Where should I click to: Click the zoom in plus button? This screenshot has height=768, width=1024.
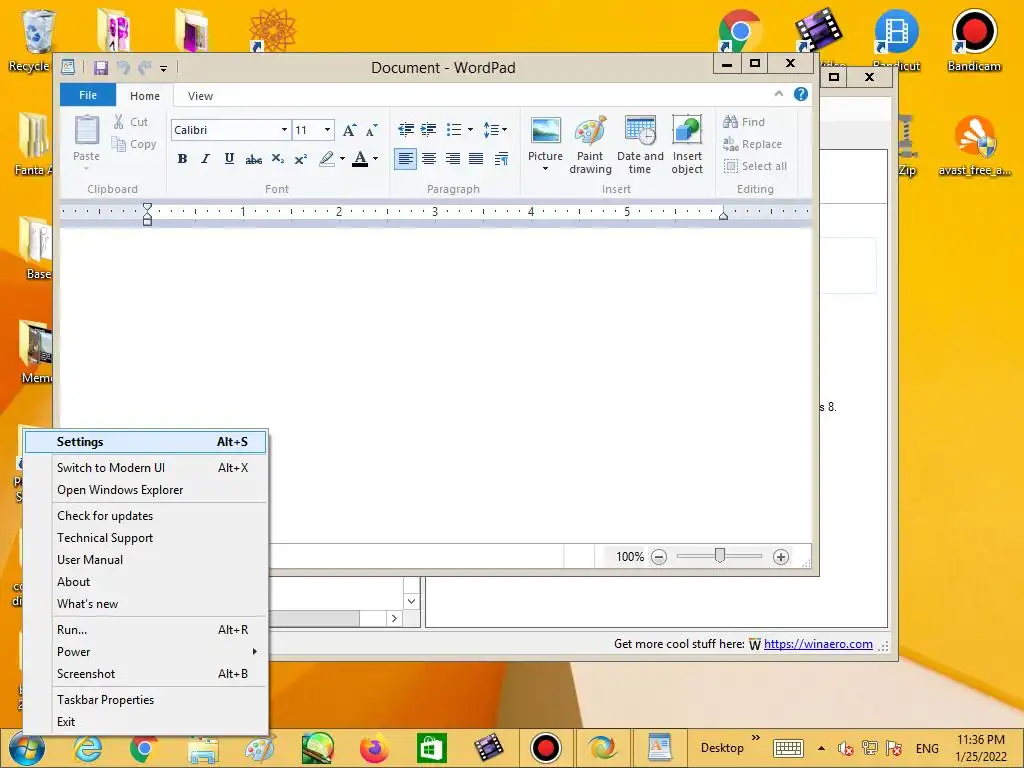point(781,557)
